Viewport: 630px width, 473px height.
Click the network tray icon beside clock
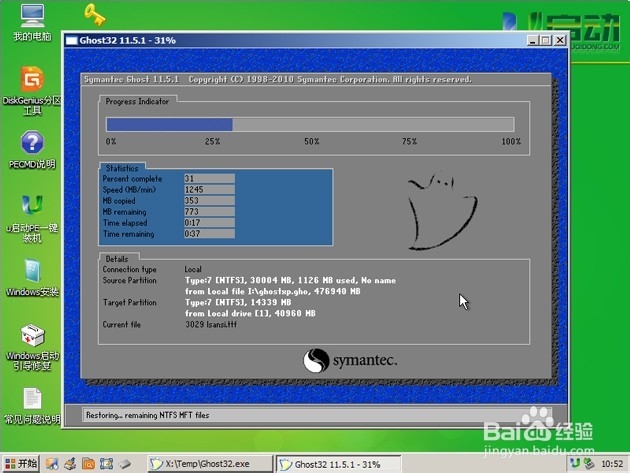(x=589, y=463)
